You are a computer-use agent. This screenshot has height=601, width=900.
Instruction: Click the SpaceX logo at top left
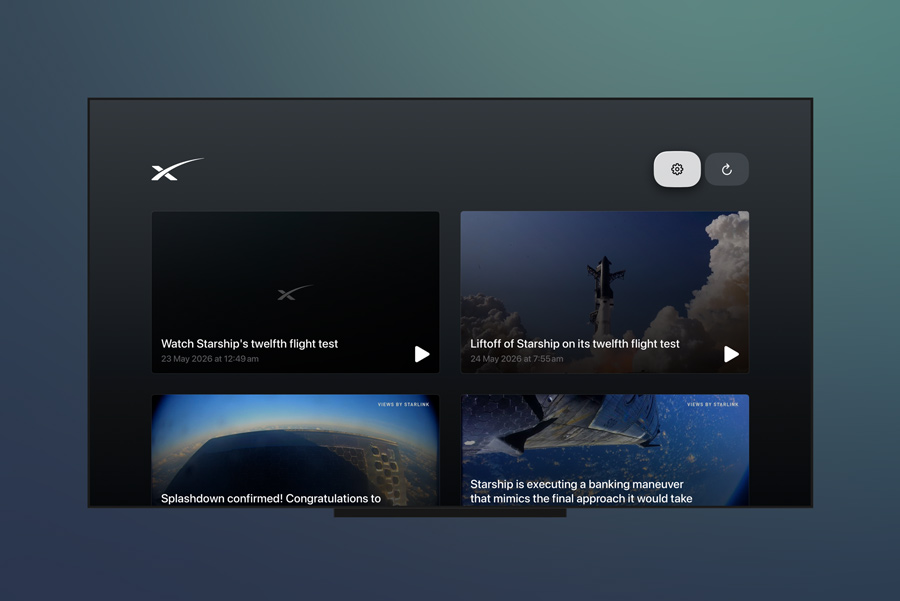tap(177, 169)
